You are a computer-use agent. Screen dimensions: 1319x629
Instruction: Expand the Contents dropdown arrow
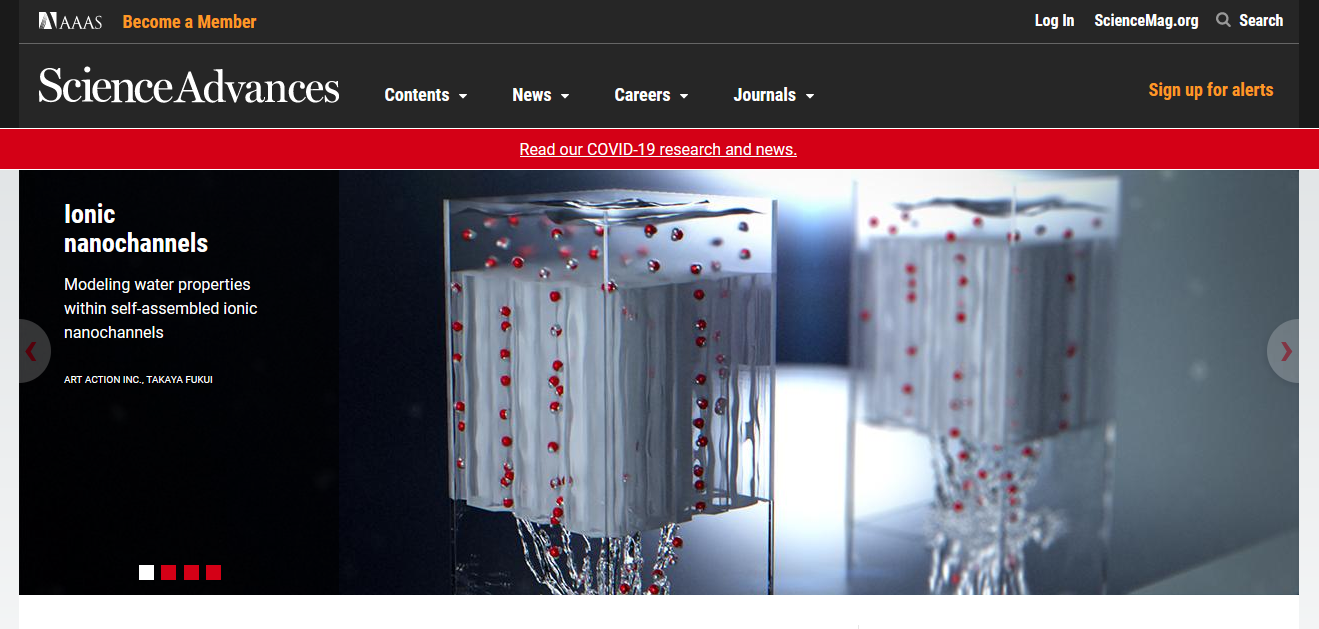[x=463, y=96]
